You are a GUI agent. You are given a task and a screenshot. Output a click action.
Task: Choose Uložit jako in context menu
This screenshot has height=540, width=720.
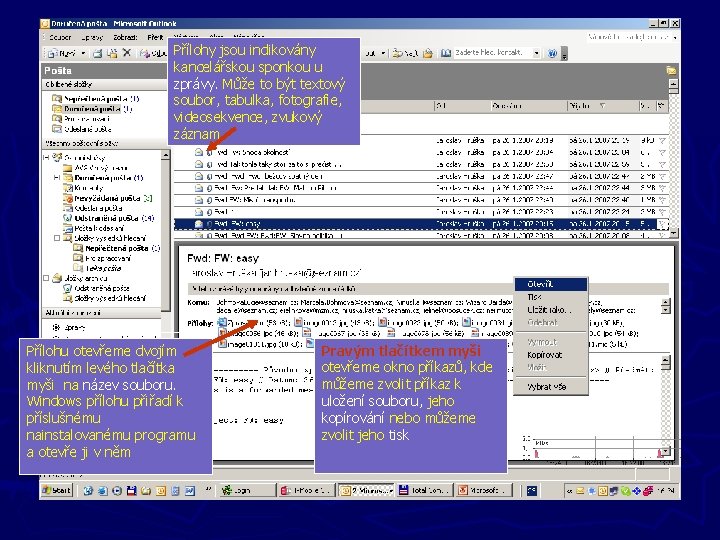click(x=551, y=310)
